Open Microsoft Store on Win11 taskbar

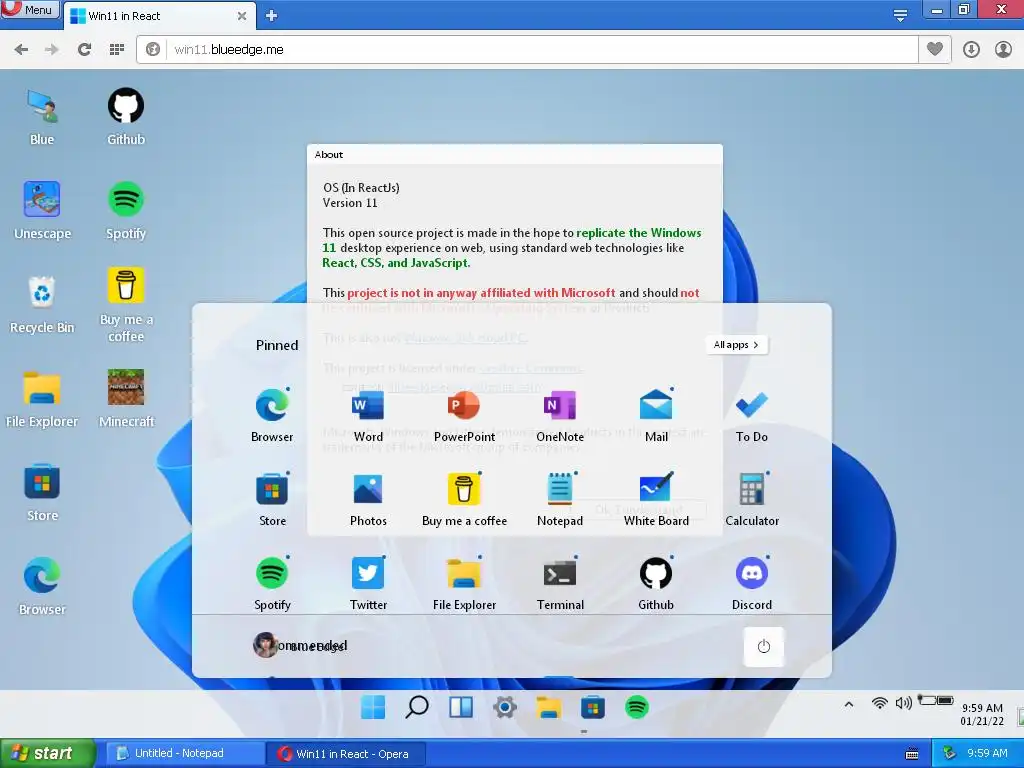(592, 707)
